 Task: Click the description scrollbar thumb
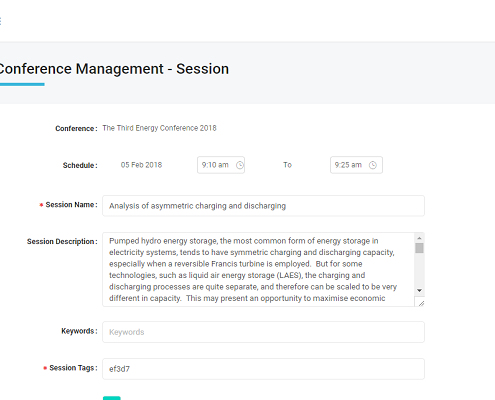coord(419,248)
